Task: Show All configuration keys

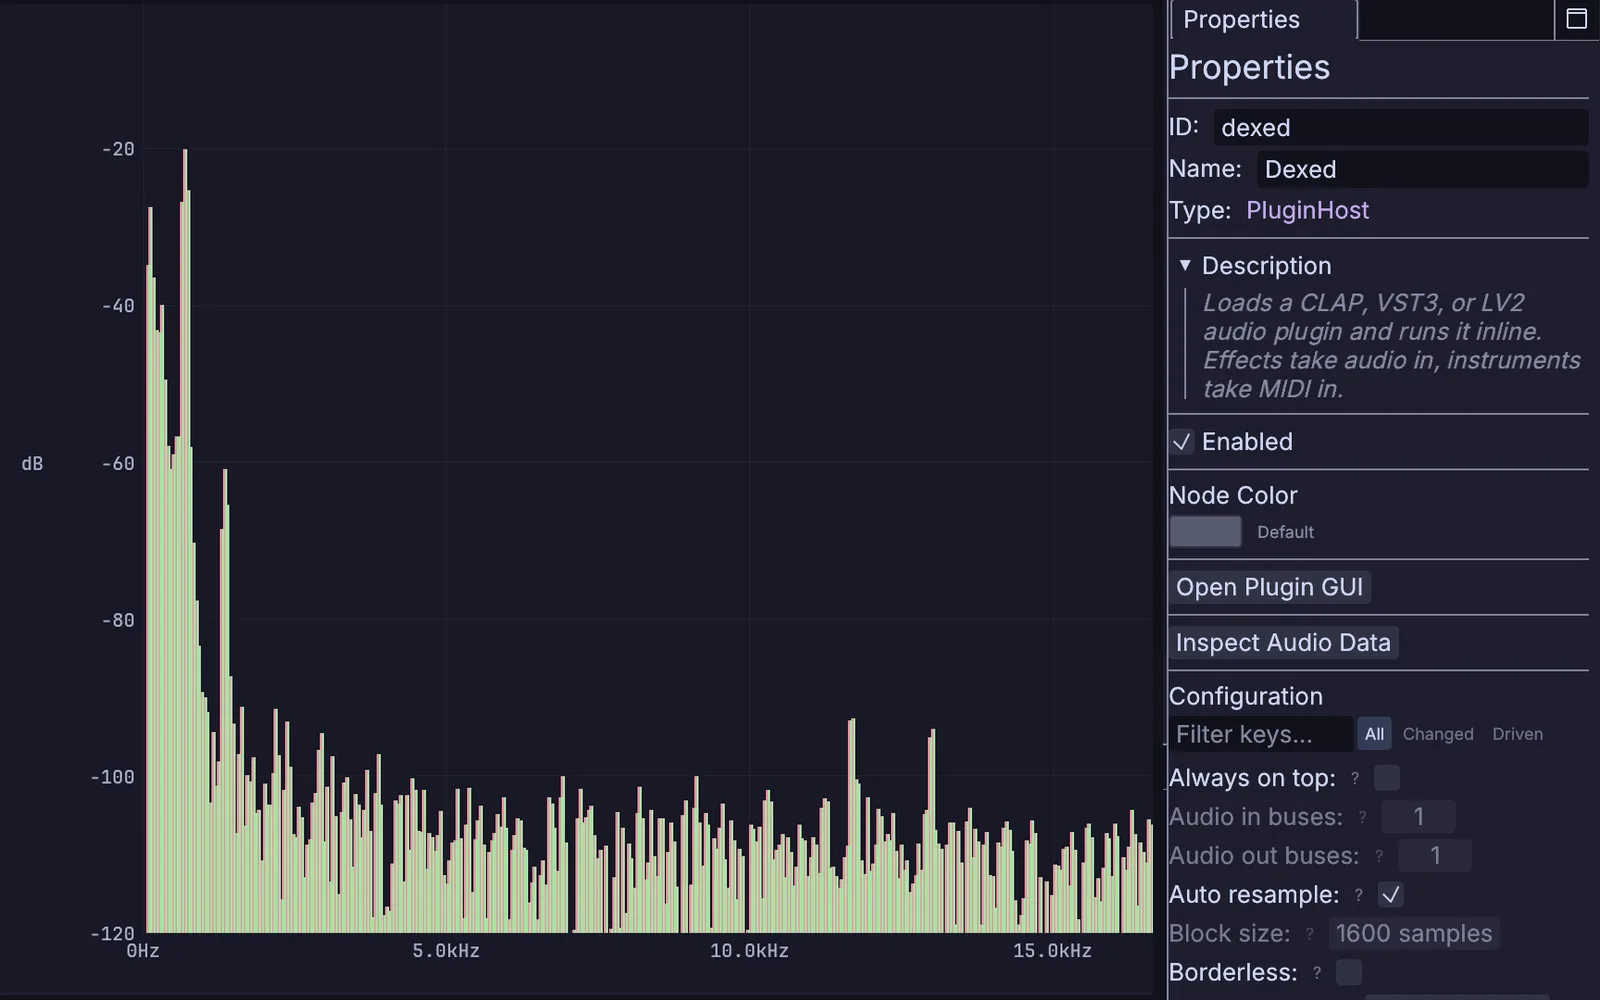Action: [1375, 734]
